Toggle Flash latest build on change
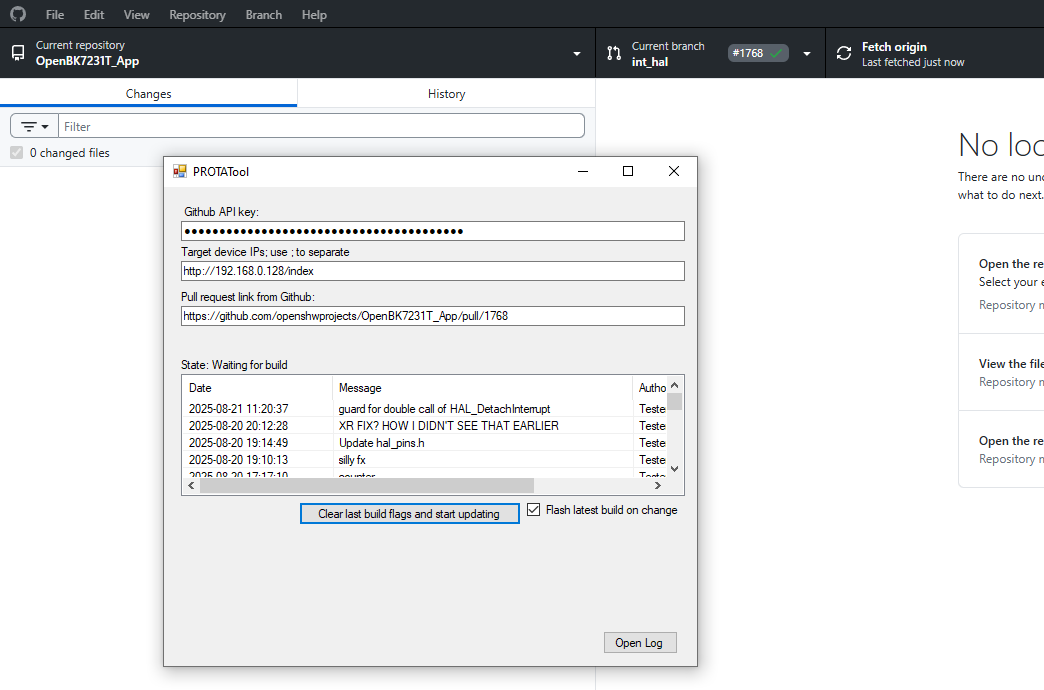This screenshot has width=1044, height=690. pos(534,510)
